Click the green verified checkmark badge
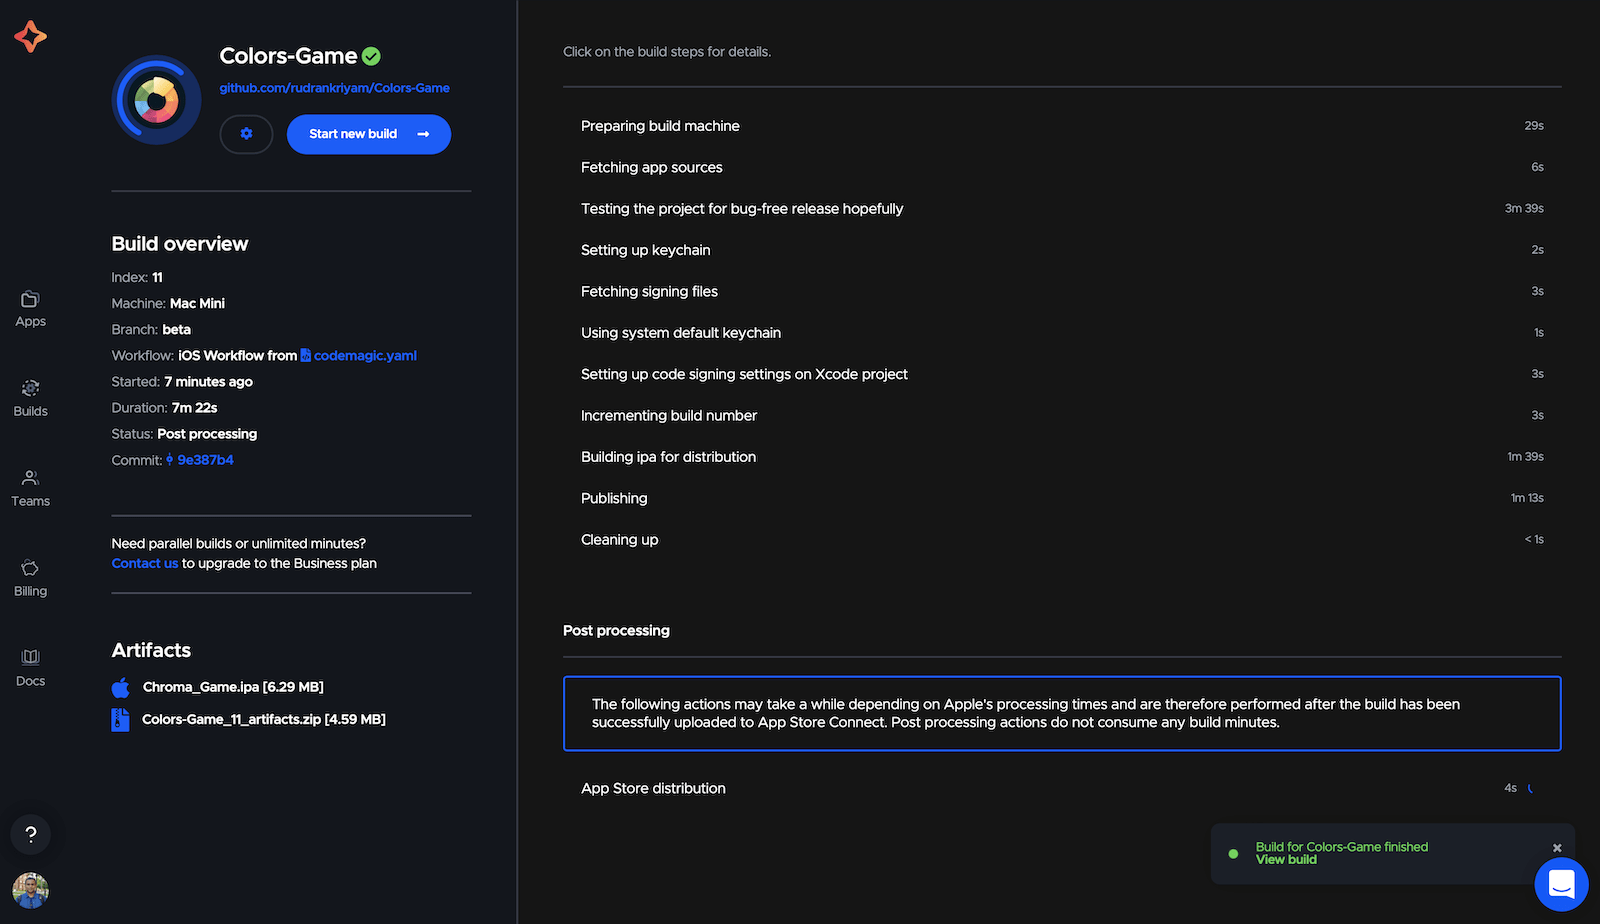This screenshot has width=1600, height=924. (371, 57)
